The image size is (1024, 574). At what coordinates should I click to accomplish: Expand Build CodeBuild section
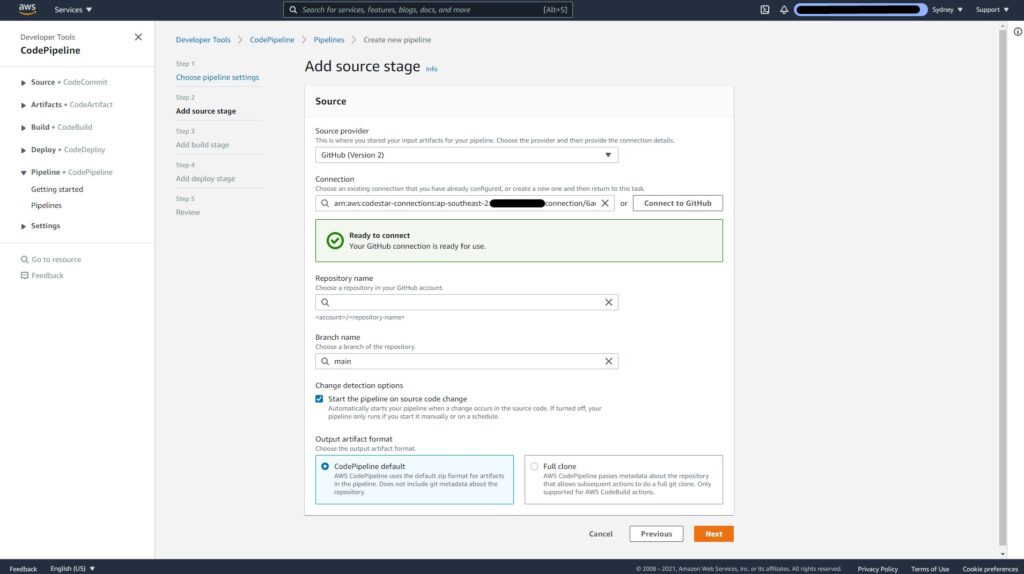click(x=24, y=128)
